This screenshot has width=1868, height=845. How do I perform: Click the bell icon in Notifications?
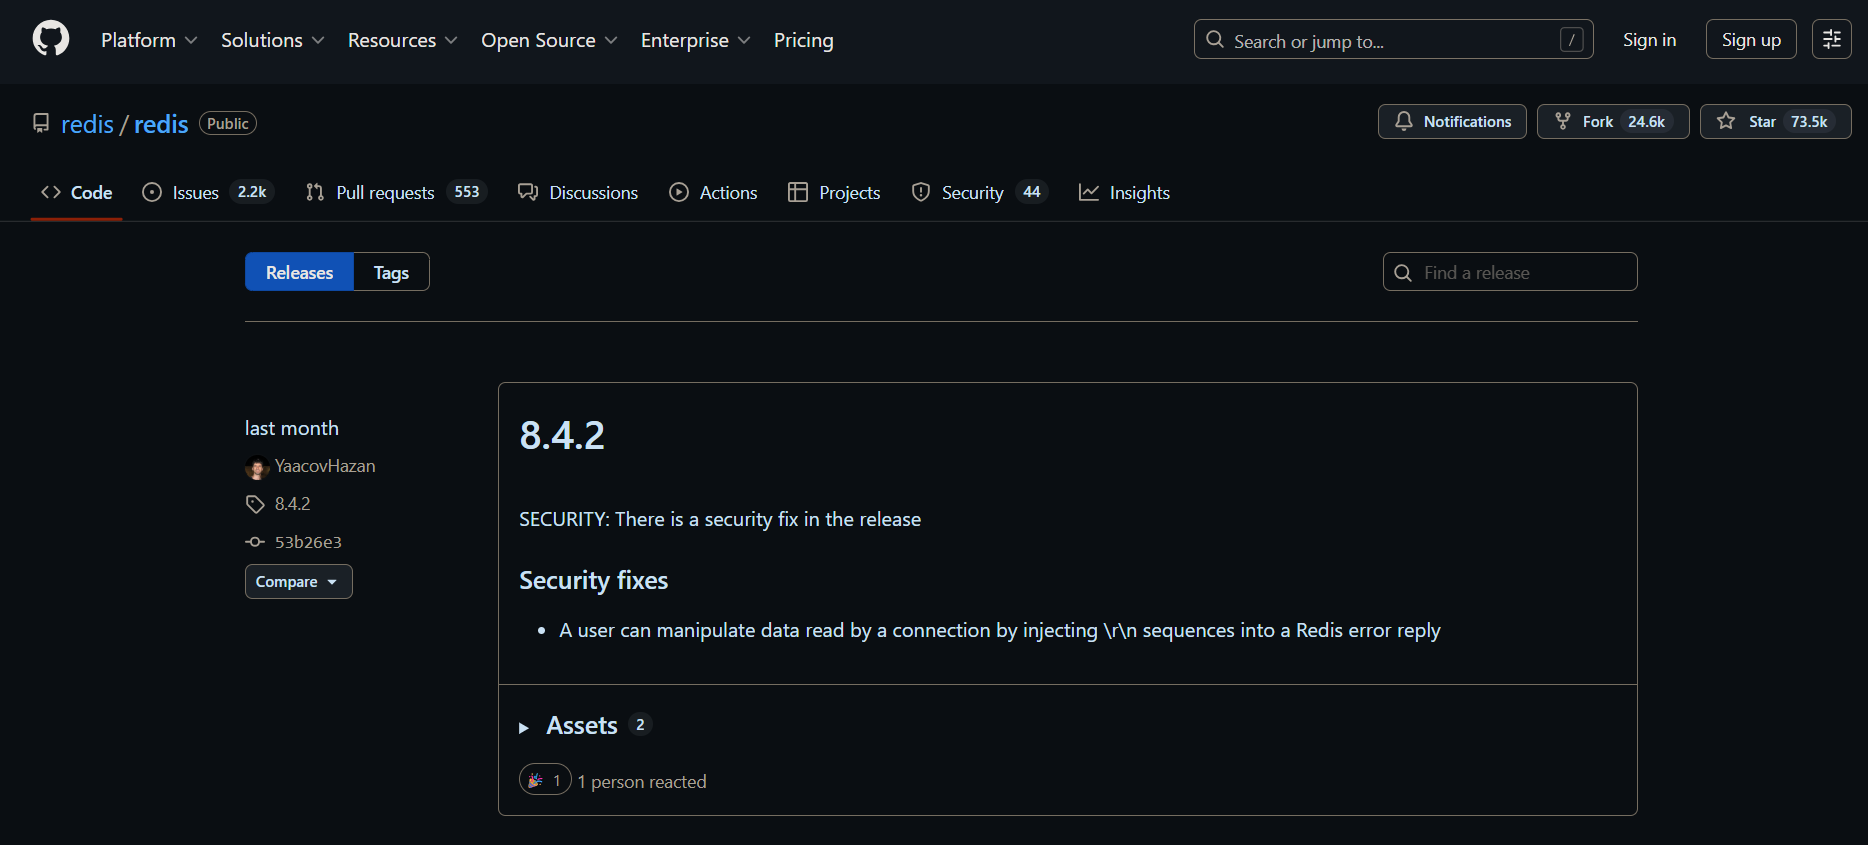click(1404, 121)
